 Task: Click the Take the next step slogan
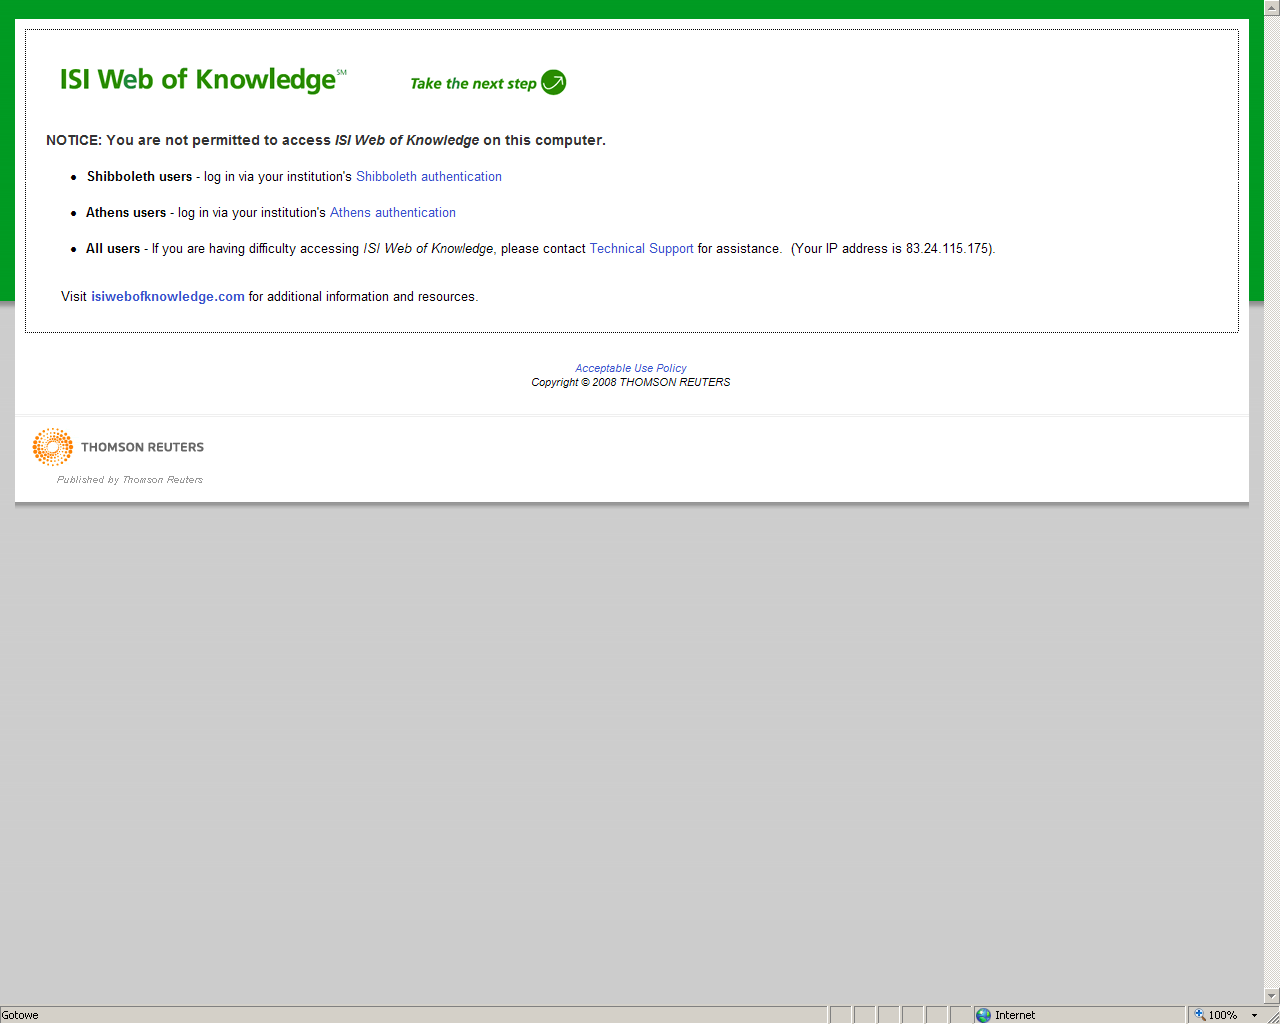click(x=473, y=84)
